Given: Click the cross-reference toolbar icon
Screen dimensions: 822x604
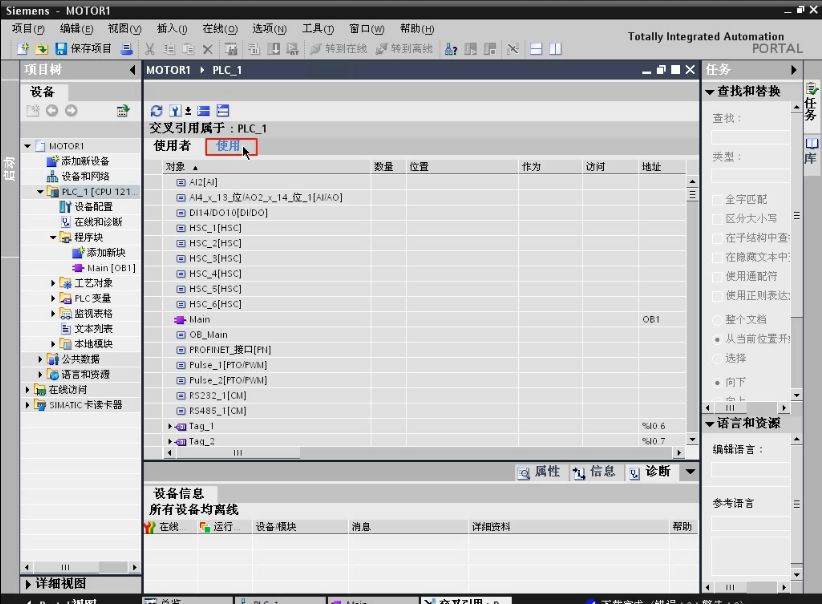Looking at the screenshot, I should pyautogui.click(x=513, y=49).
